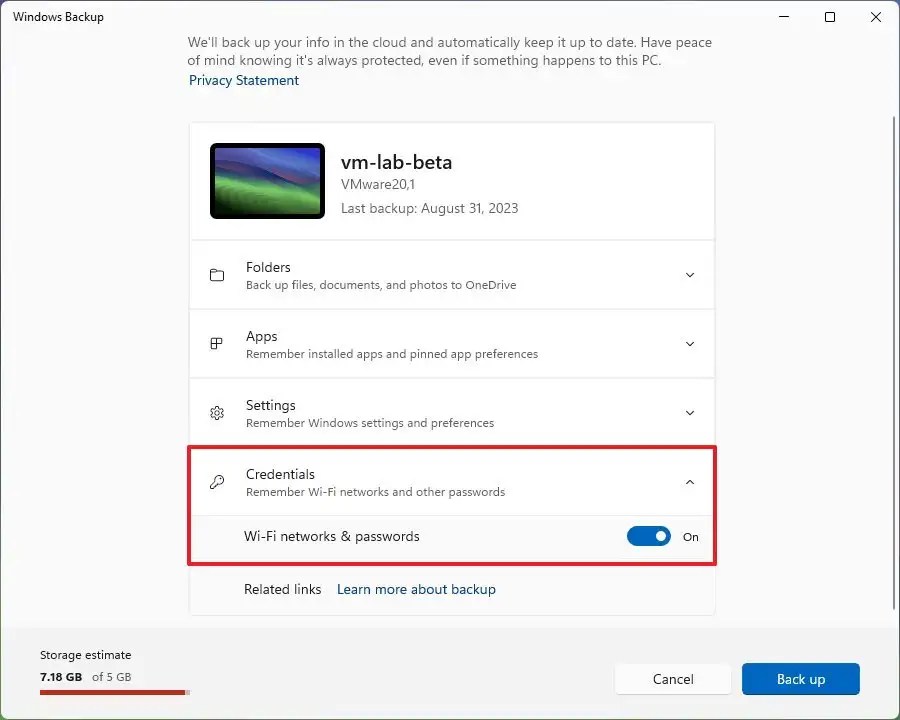
Task: Click Learn more about backup
Action: 416,589
